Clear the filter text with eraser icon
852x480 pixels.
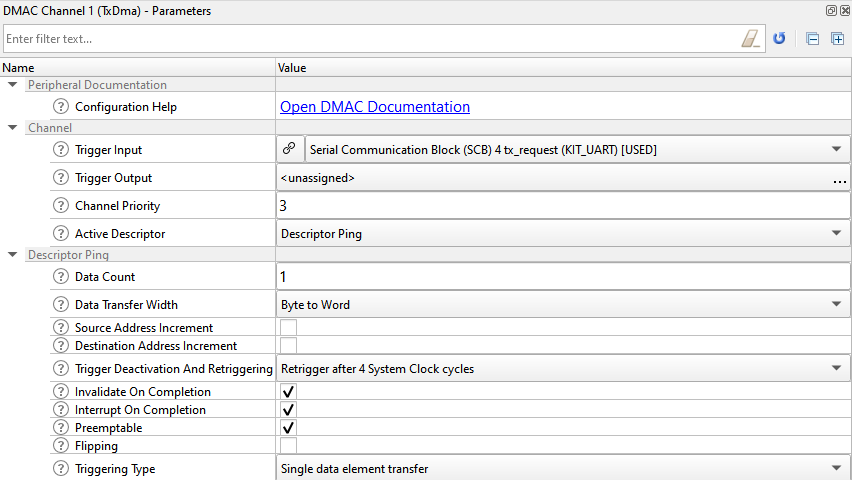750,39
